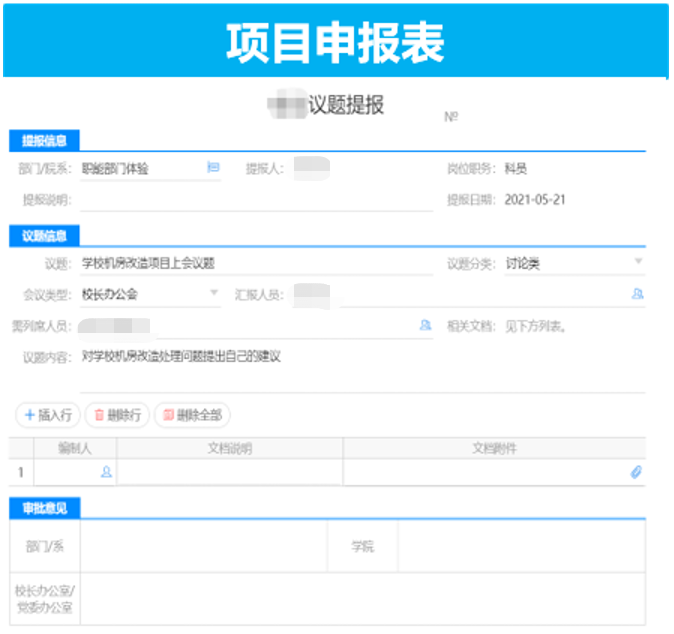Focus the 提报说明 input field
The image size is (674, 634).
[256, 200]
